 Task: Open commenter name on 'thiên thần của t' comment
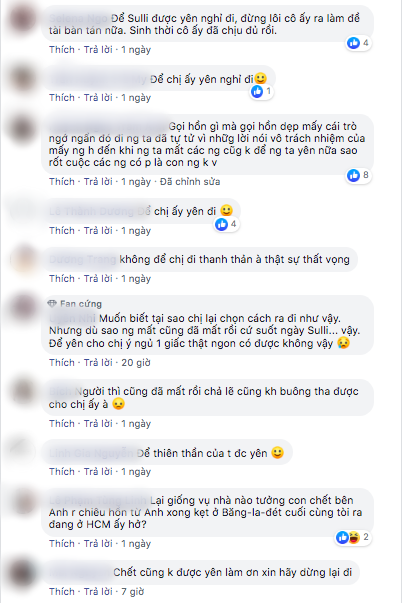(91, 453)
